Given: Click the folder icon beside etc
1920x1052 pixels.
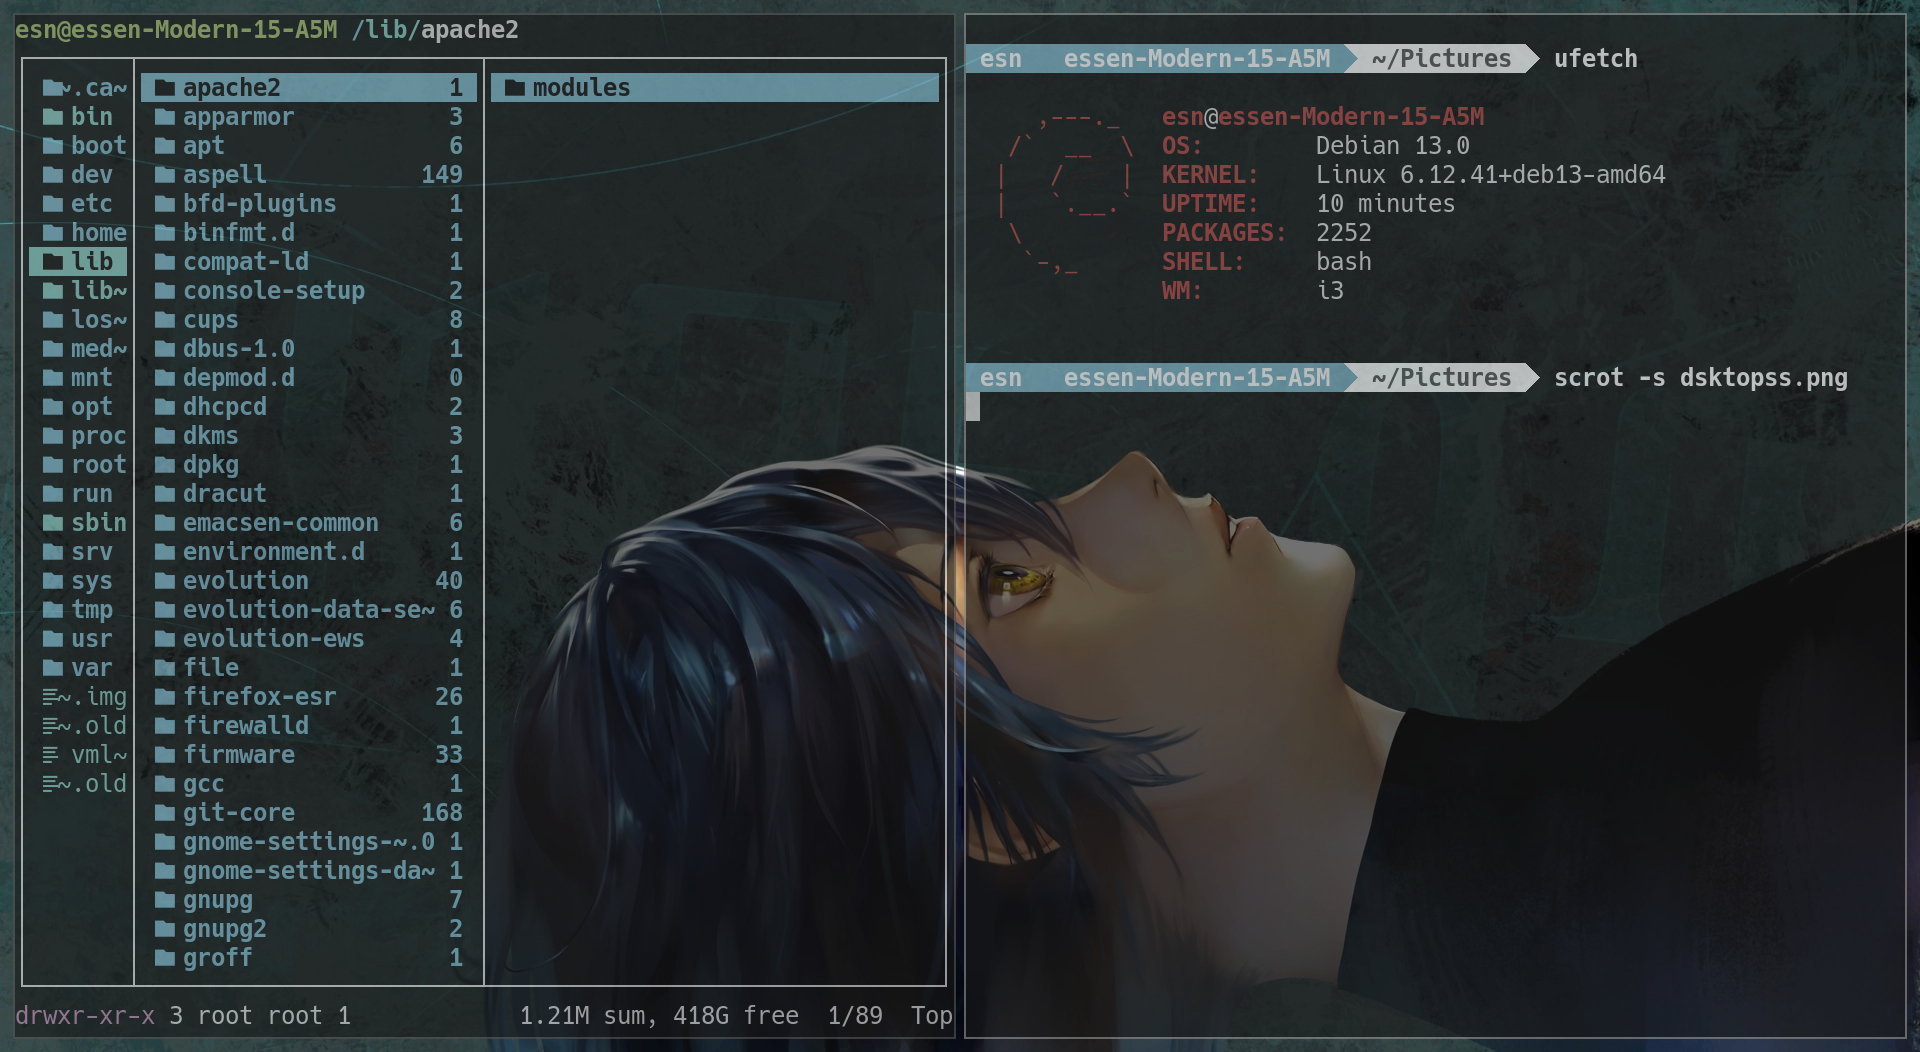Looking at the screenshot, I should (53, 204).
